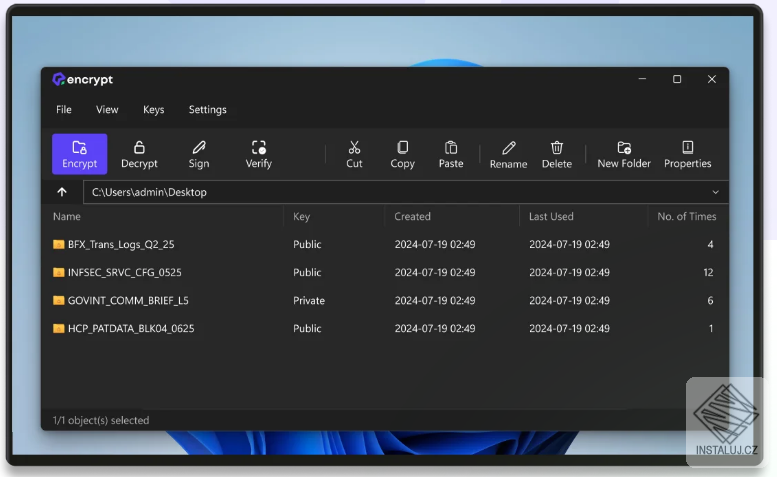The image size is (777, 477).
Task: Maximize the encrypt window
Action: point(677,79)
